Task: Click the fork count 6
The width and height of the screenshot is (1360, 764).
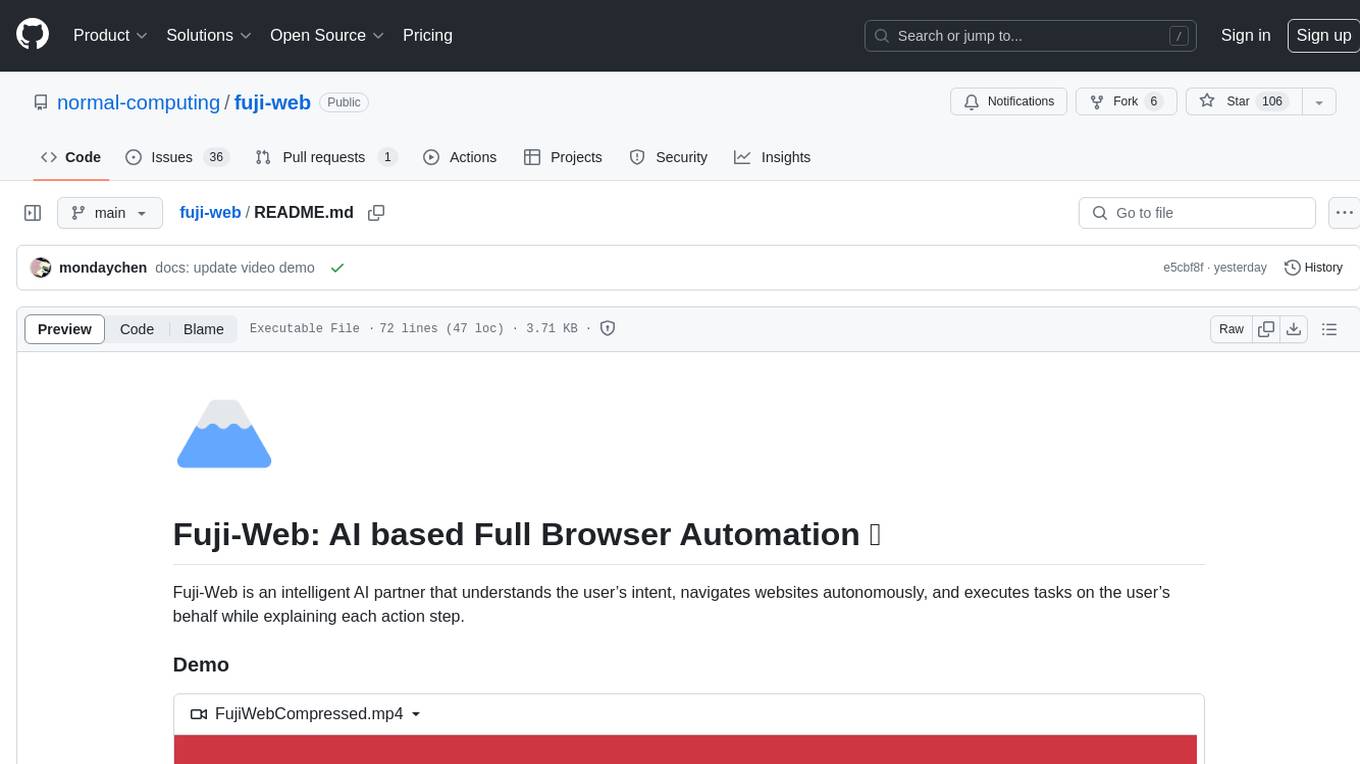Action: pos(1153,102)
